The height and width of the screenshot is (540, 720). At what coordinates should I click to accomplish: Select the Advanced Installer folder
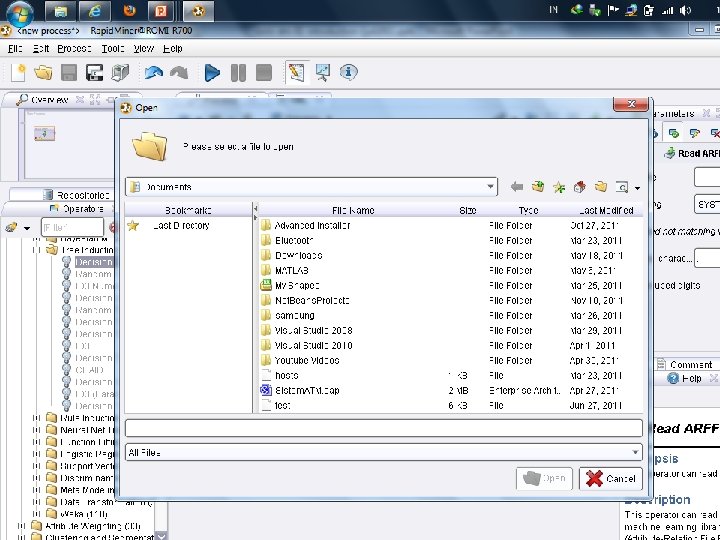click(x=312, y=225)
